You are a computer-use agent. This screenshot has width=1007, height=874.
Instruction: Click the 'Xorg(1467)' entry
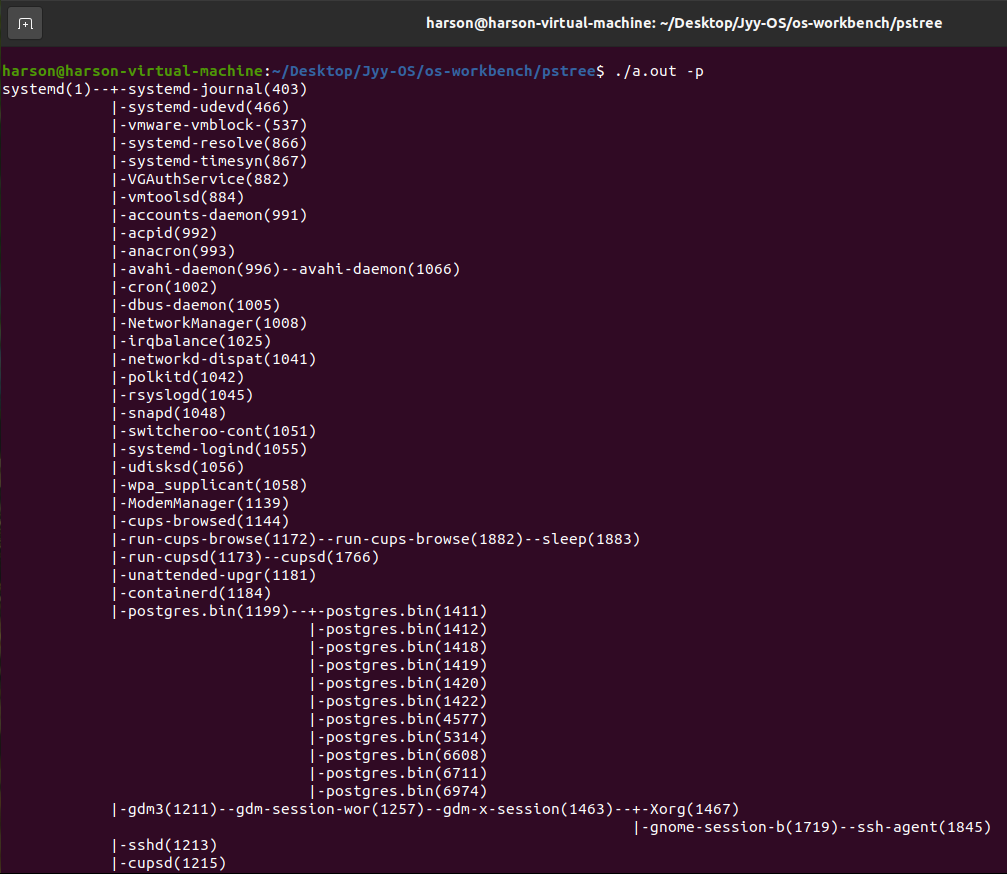pos(694,808)
